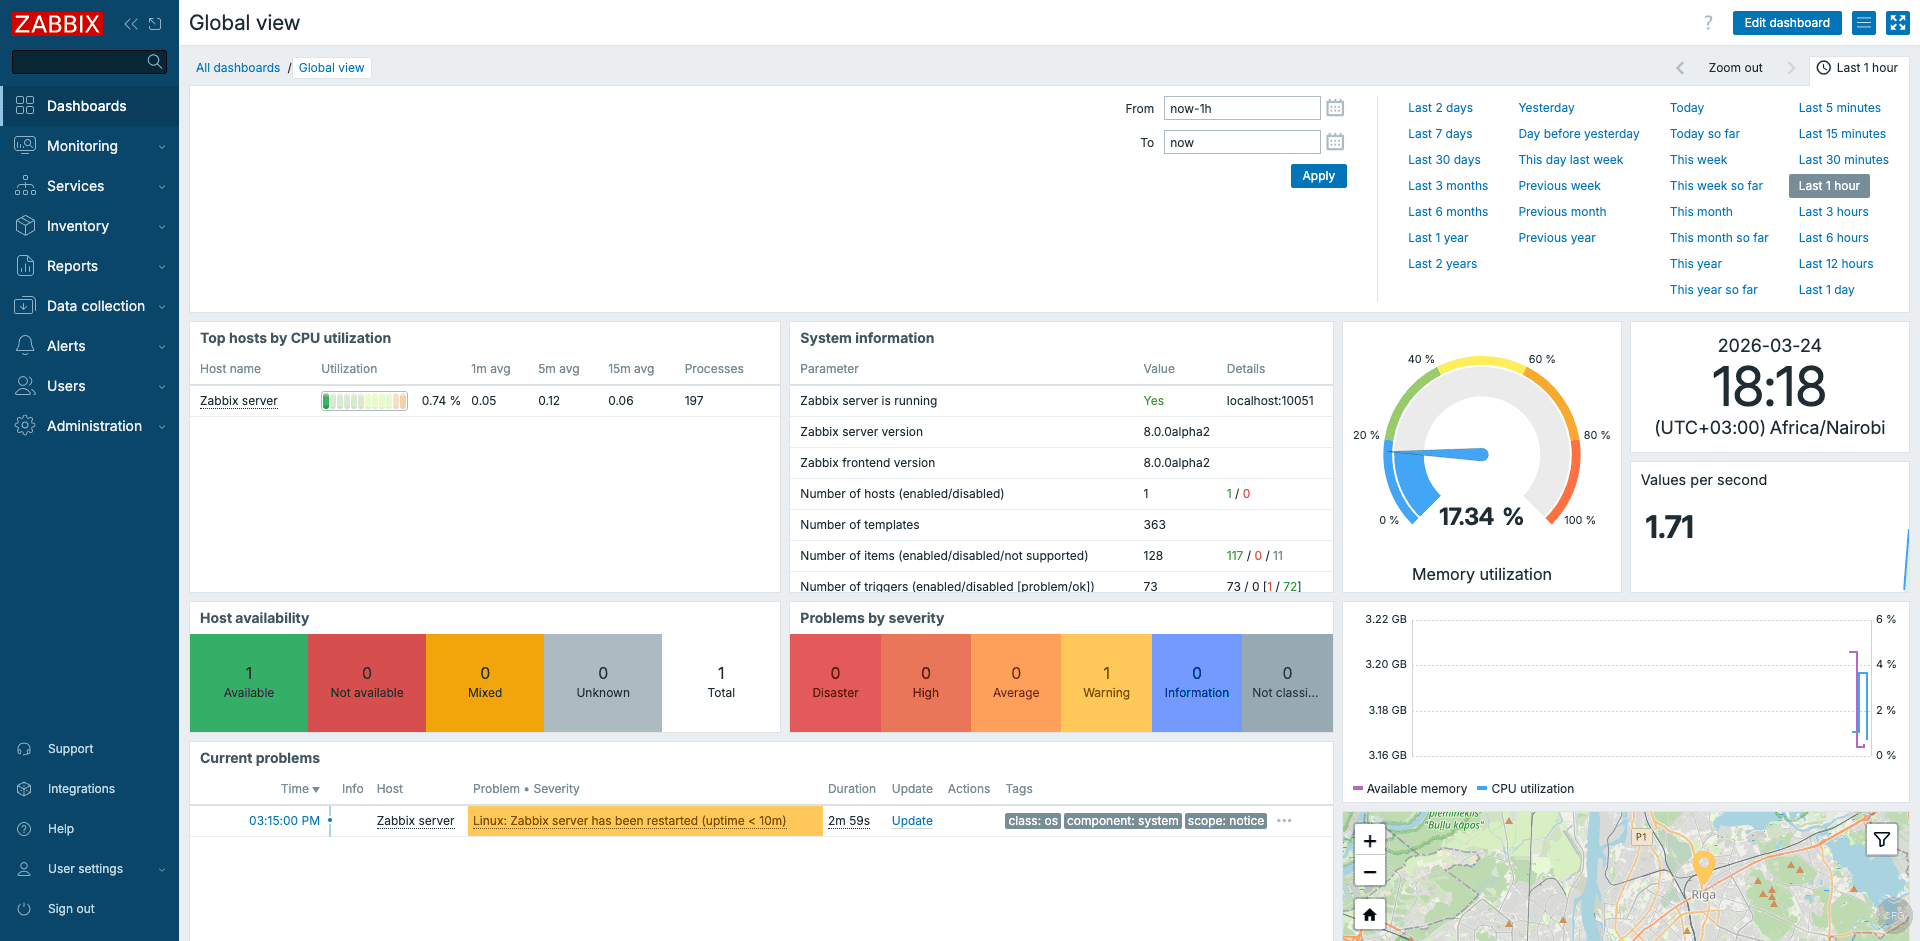1920x941 pixels.
Task: Open the Reports menu
Action: point(72,266)
